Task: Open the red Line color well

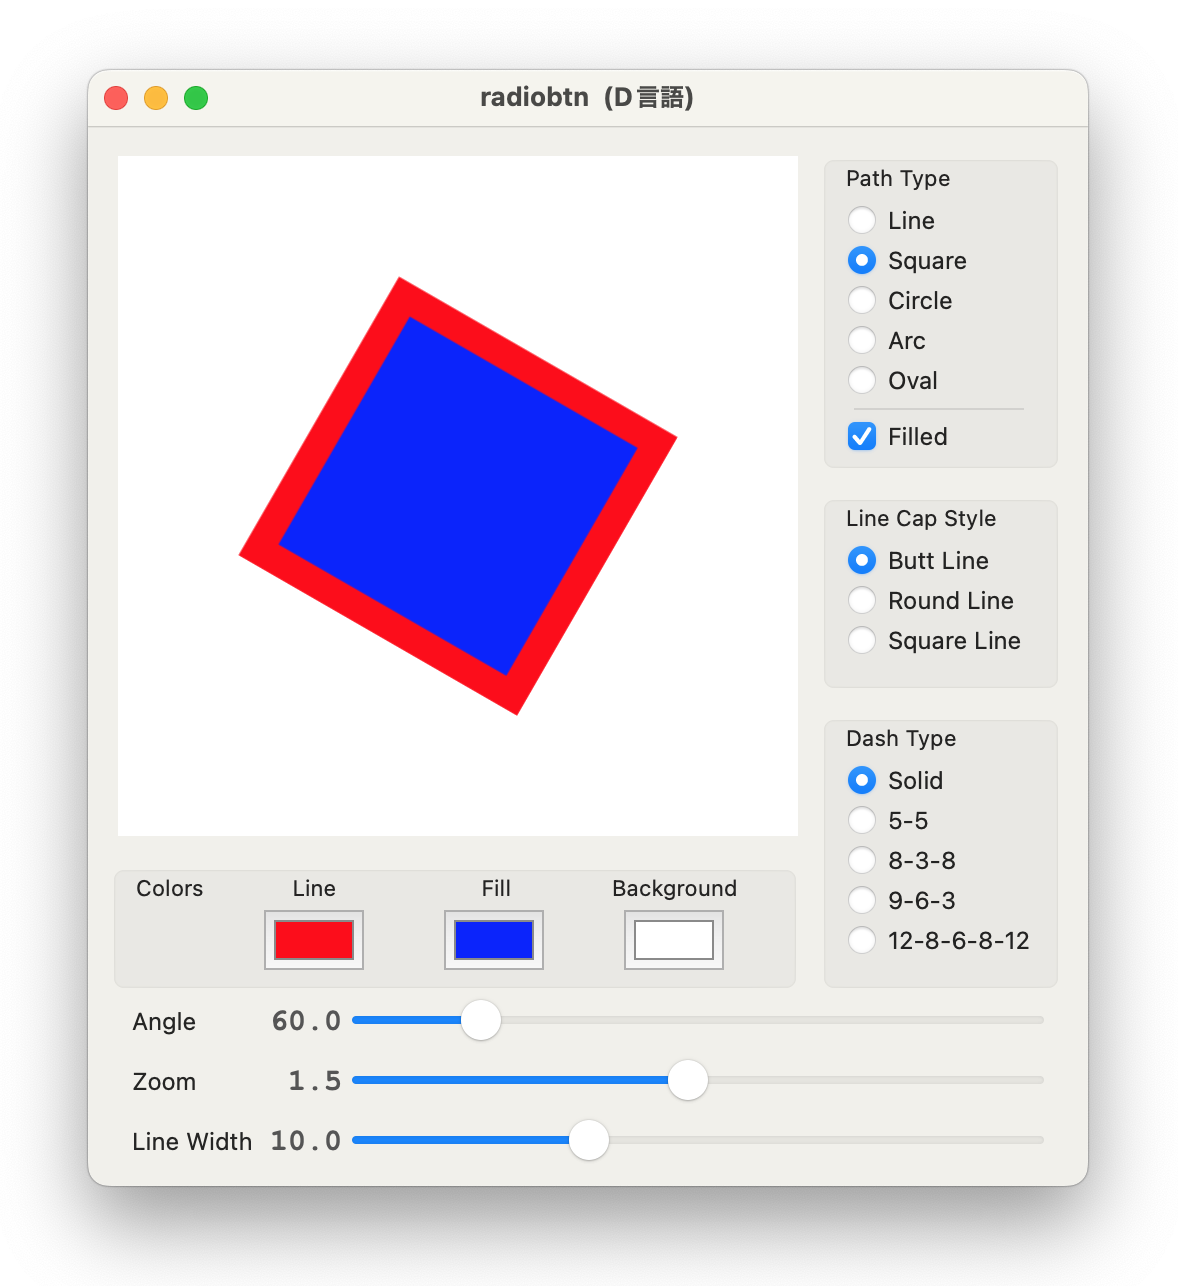Action: coord(314,940)
